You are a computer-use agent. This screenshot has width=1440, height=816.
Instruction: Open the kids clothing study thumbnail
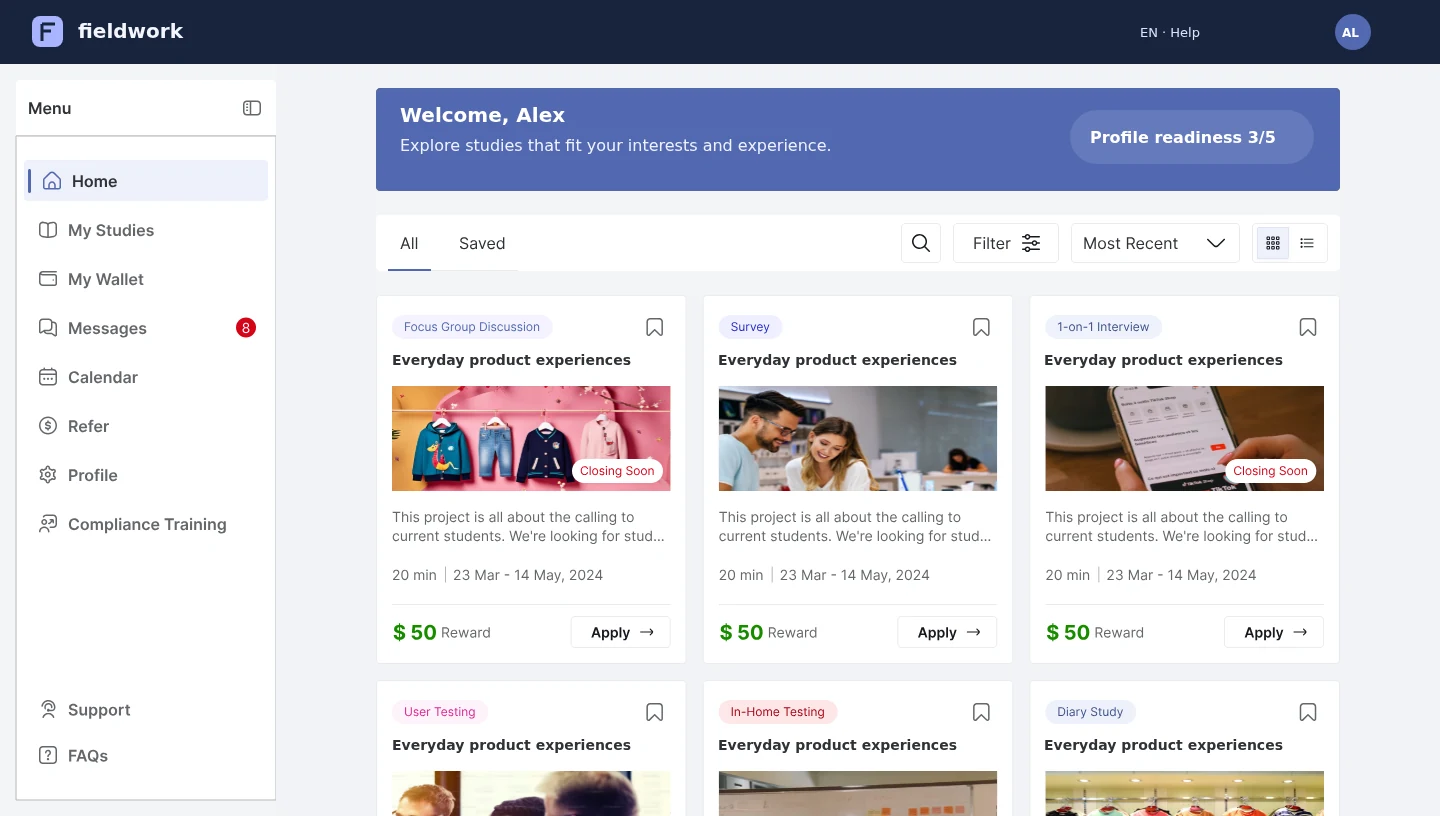click(531, 438)
